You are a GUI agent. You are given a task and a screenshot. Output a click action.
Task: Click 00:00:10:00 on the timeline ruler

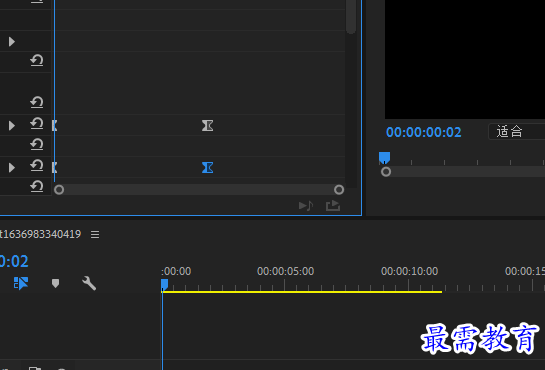pyautogui.click(x=409, y=271)
